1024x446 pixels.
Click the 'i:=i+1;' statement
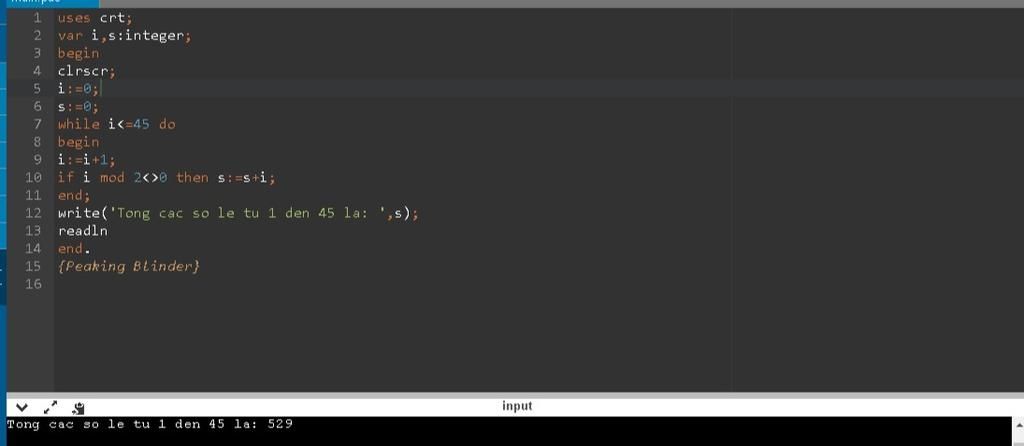tap(86, 159)
